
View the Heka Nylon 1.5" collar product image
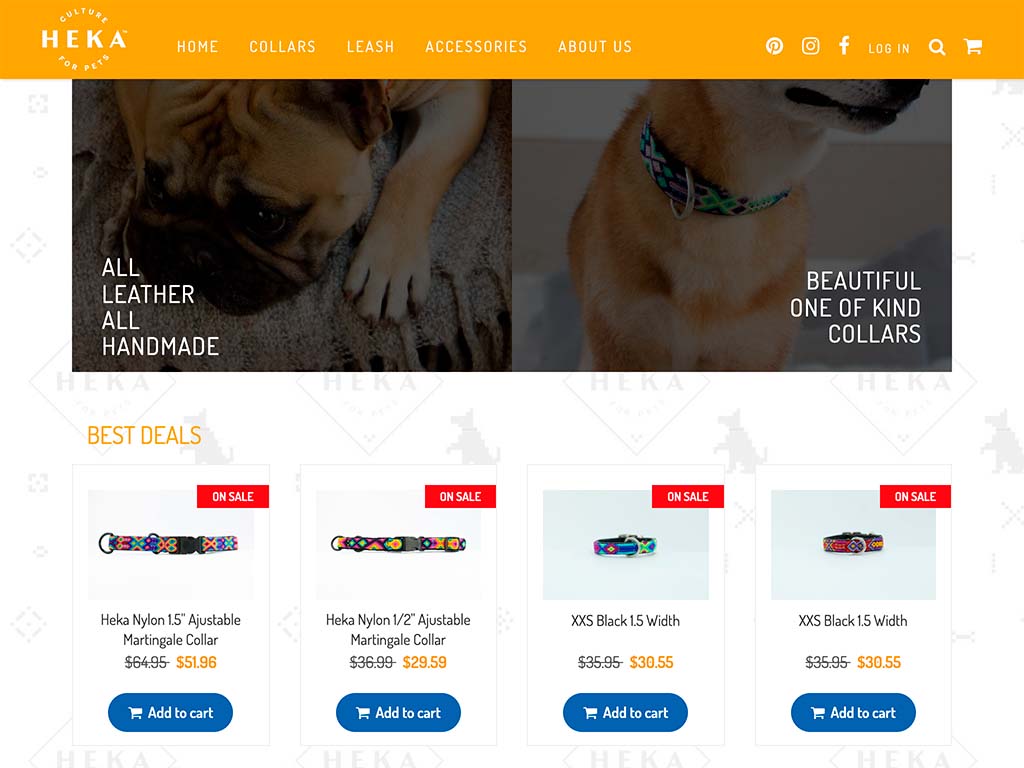170,545
